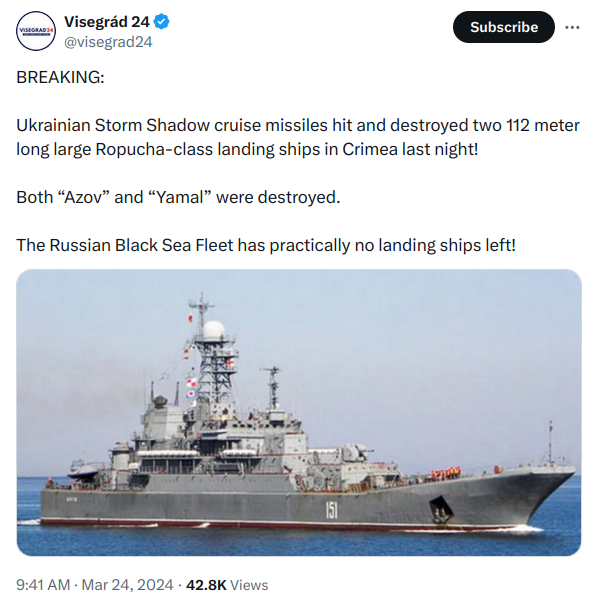The height and width of the screenshot is (611, 598).
Task: View the 42.8K Views count
Action: (227, 585)
